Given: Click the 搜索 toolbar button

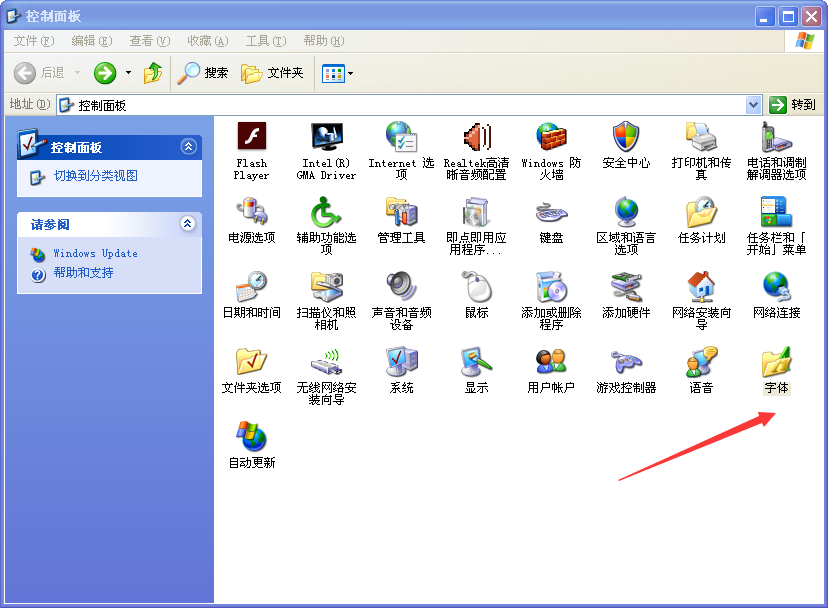Looking at the screenshot, I should pos(203,73).
